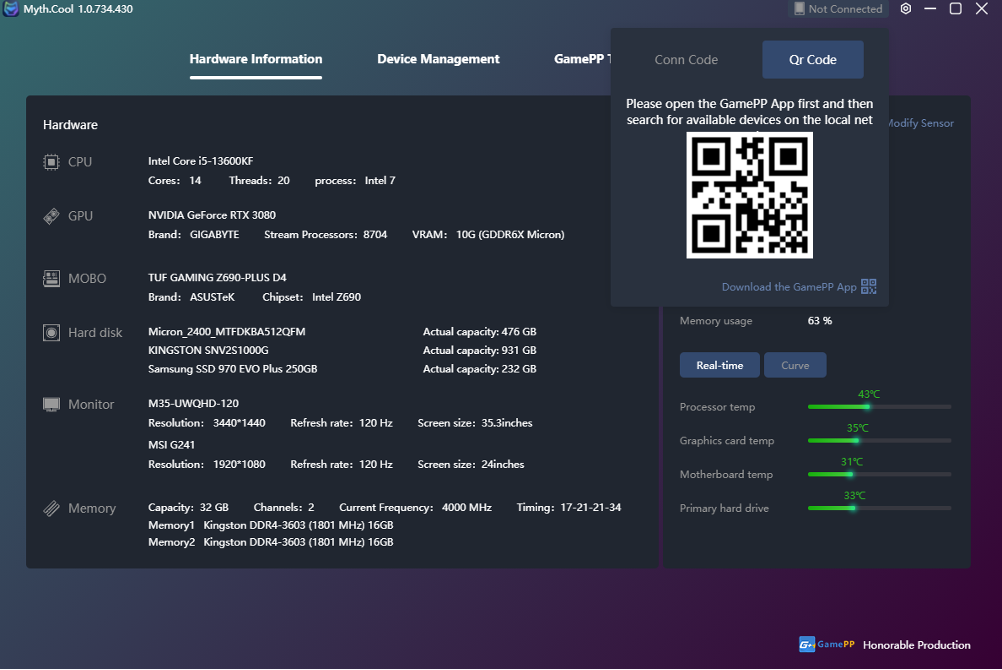Click the TUF GAMING Z690-PLUS D4 text
The image size is (1002, 670).
(217, 277)
